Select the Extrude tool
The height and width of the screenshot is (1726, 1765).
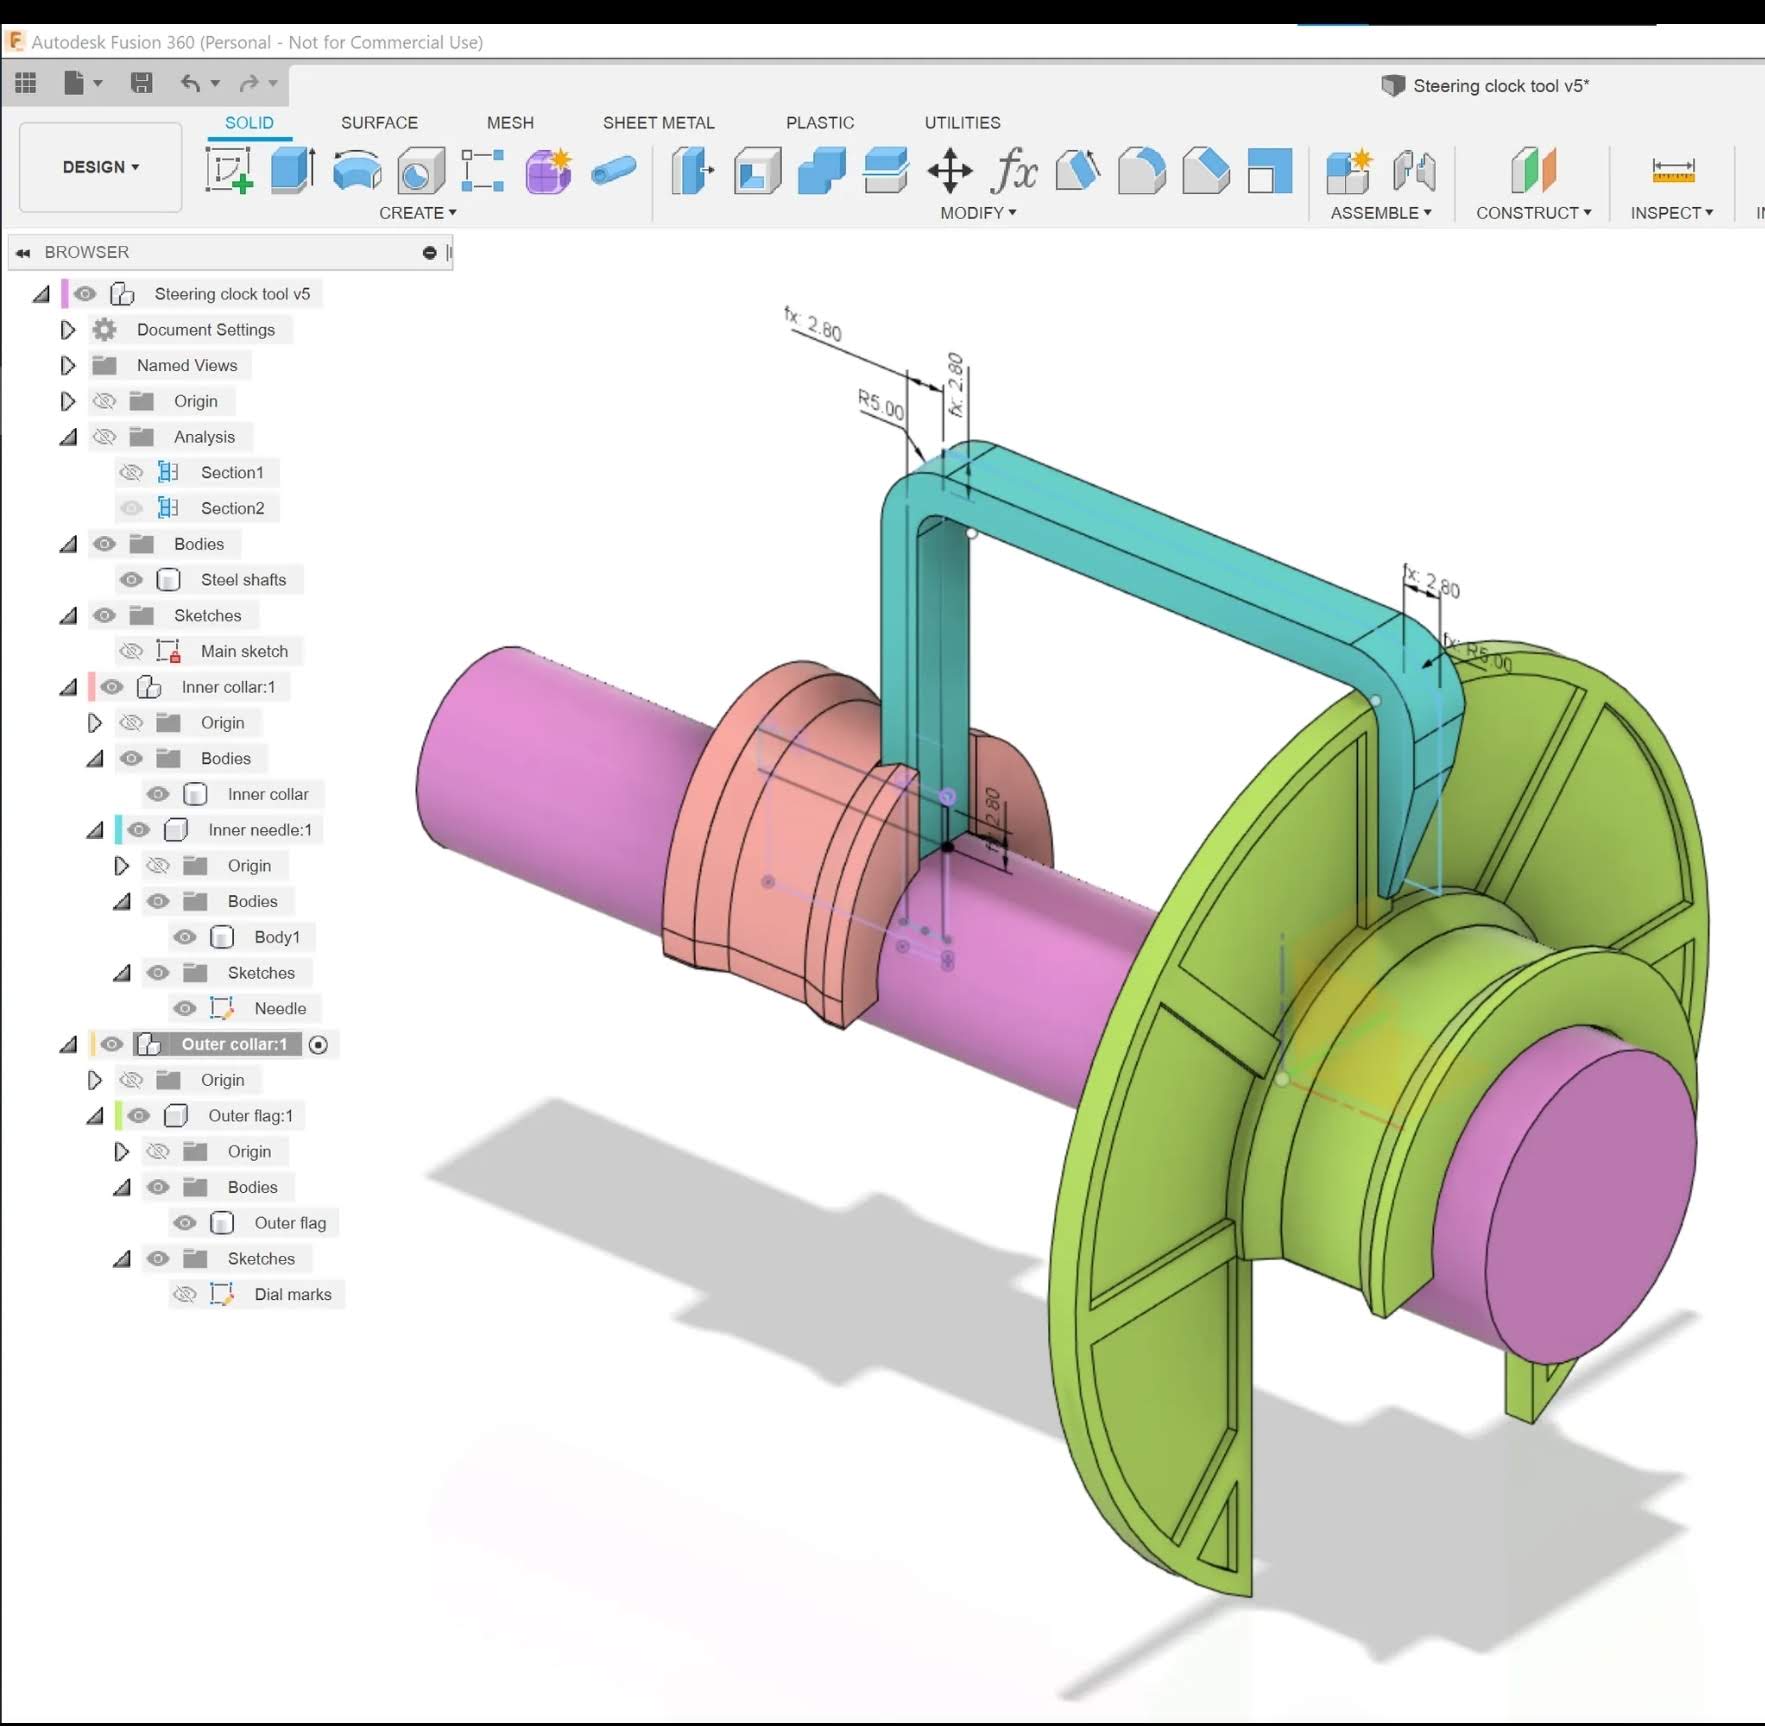point(293,169)
